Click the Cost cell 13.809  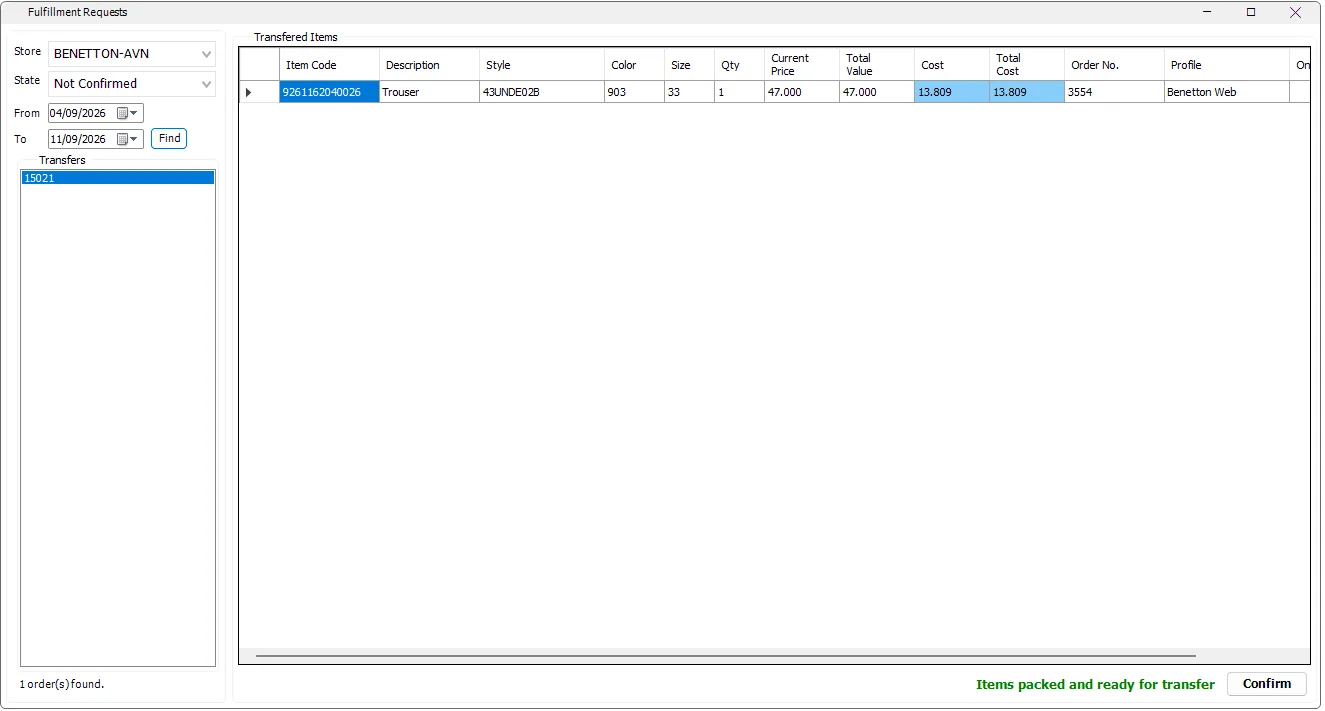[952, 92]
